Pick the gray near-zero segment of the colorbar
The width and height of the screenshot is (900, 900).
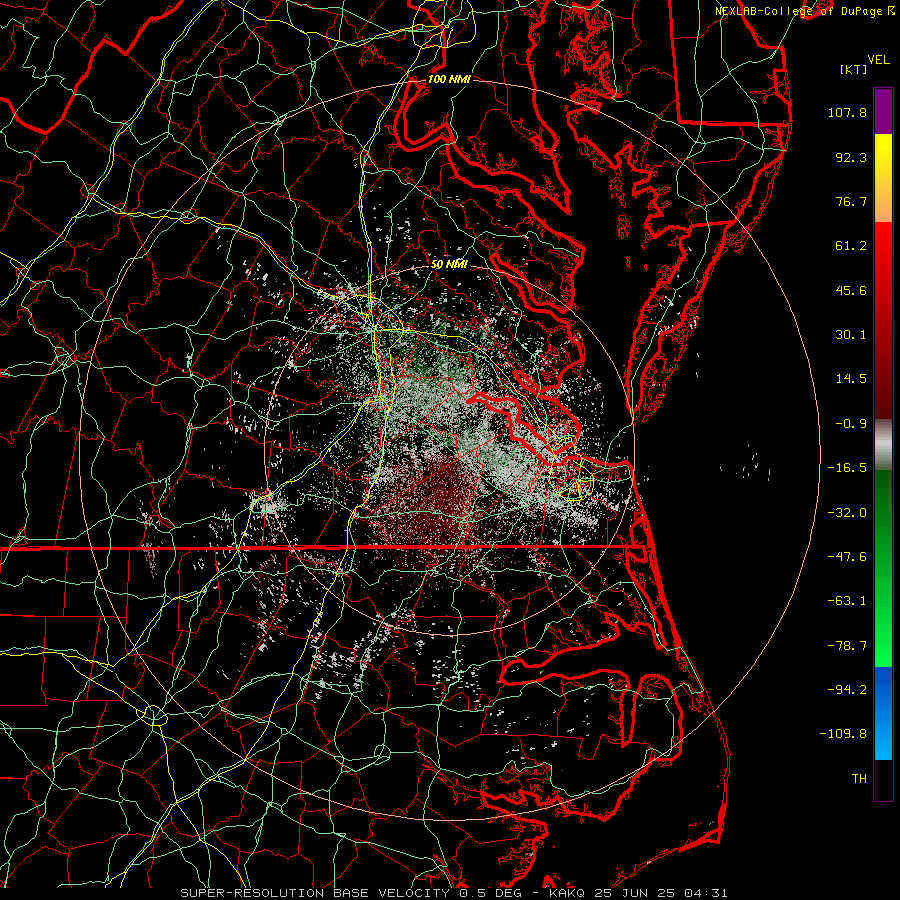(x=883, y=445)
